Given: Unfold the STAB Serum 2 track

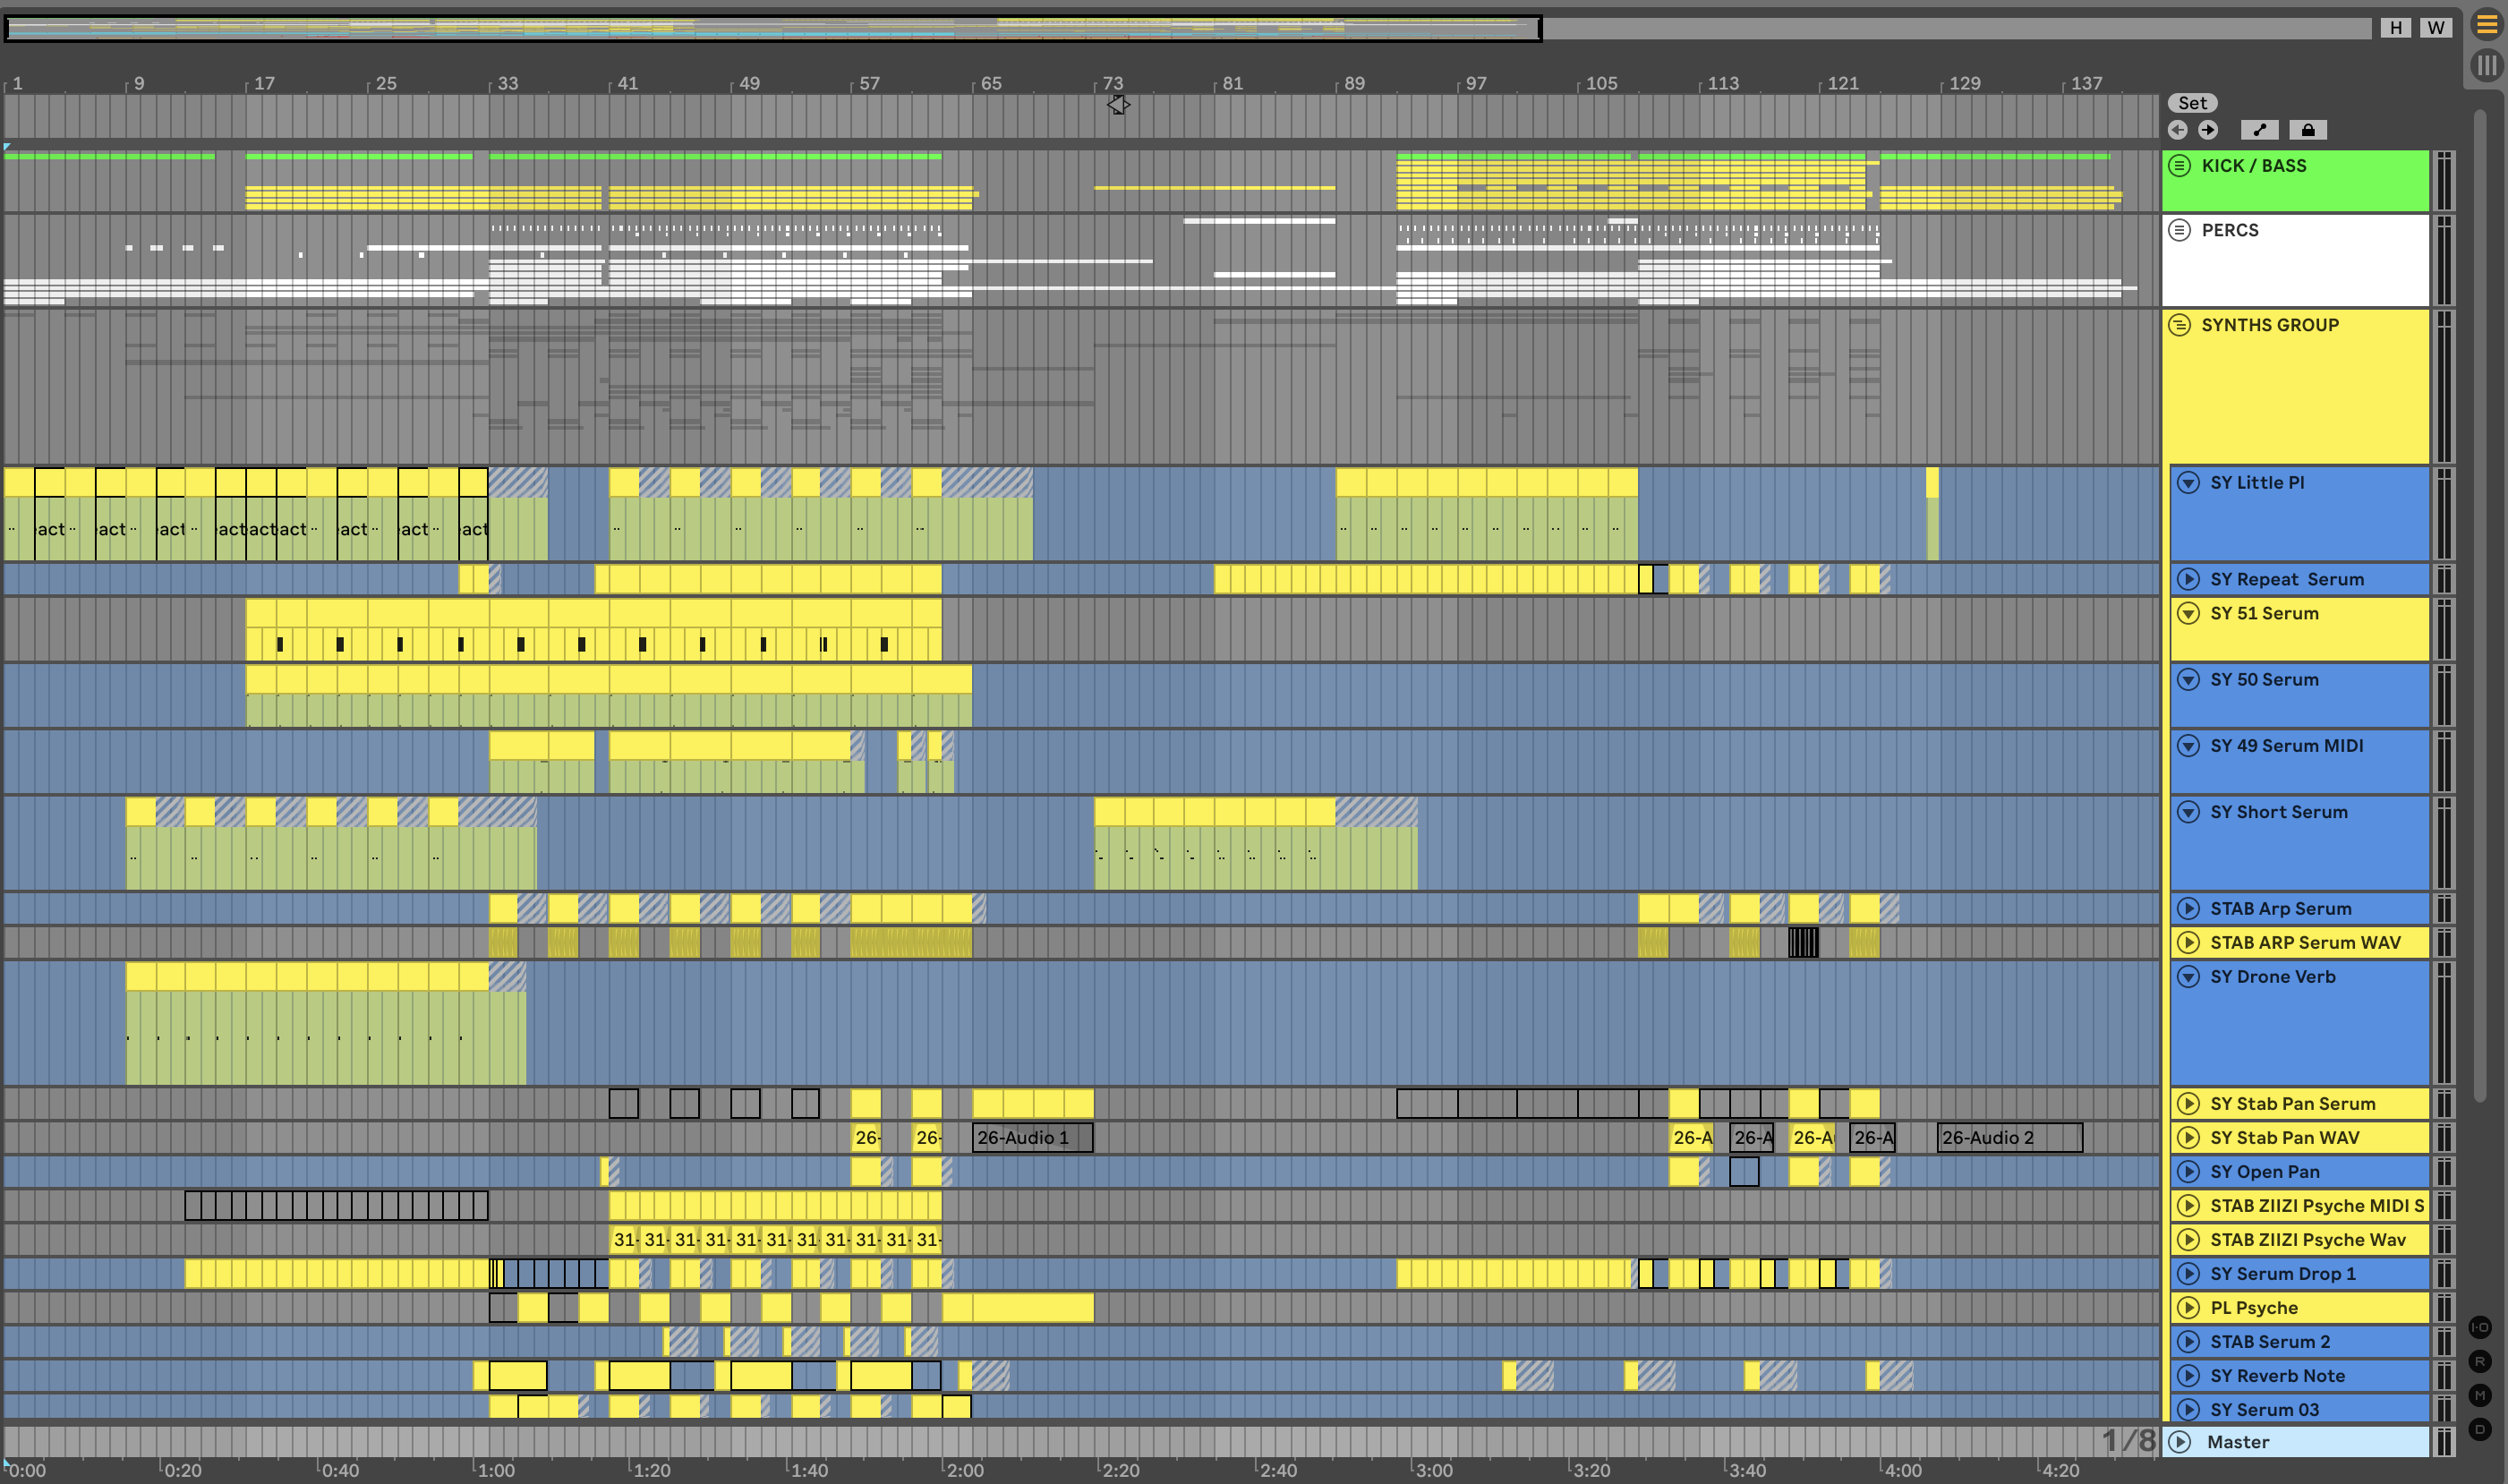Looking at the screenshot, I should coord(2189,1342).
